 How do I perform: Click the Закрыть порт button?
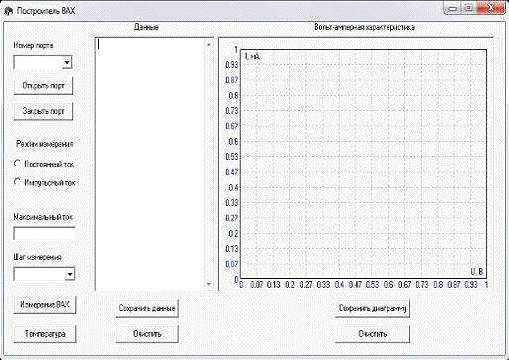point(43,111)
